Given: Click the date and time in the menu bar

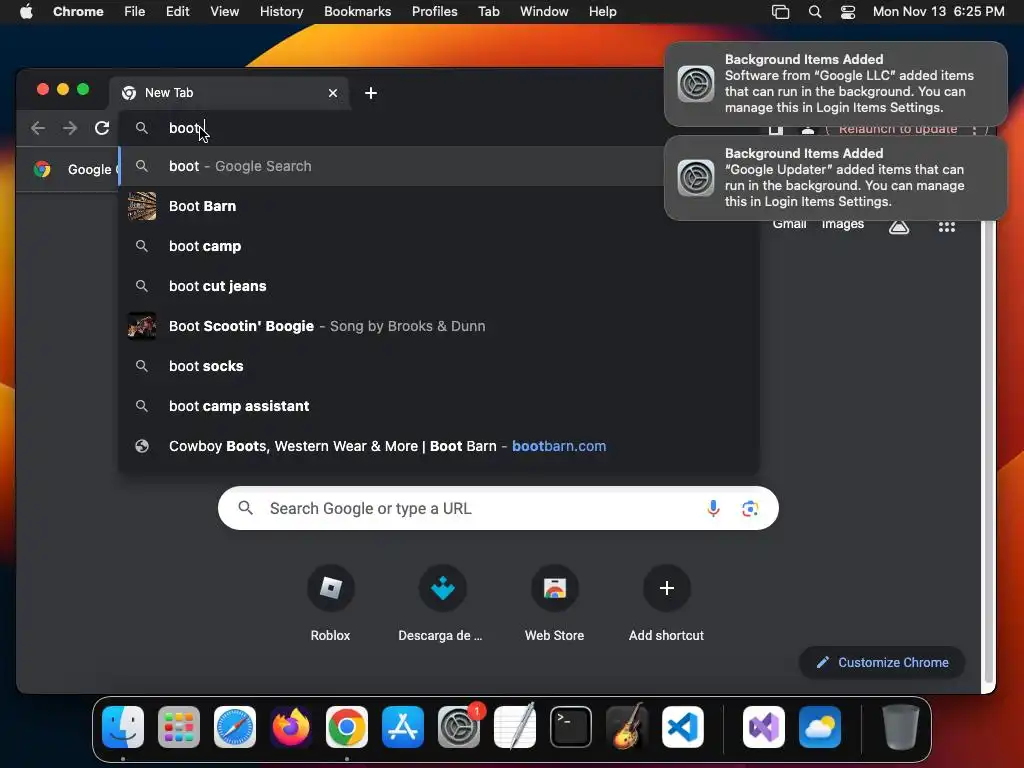Looking at the screenshot, I should 938,12.
